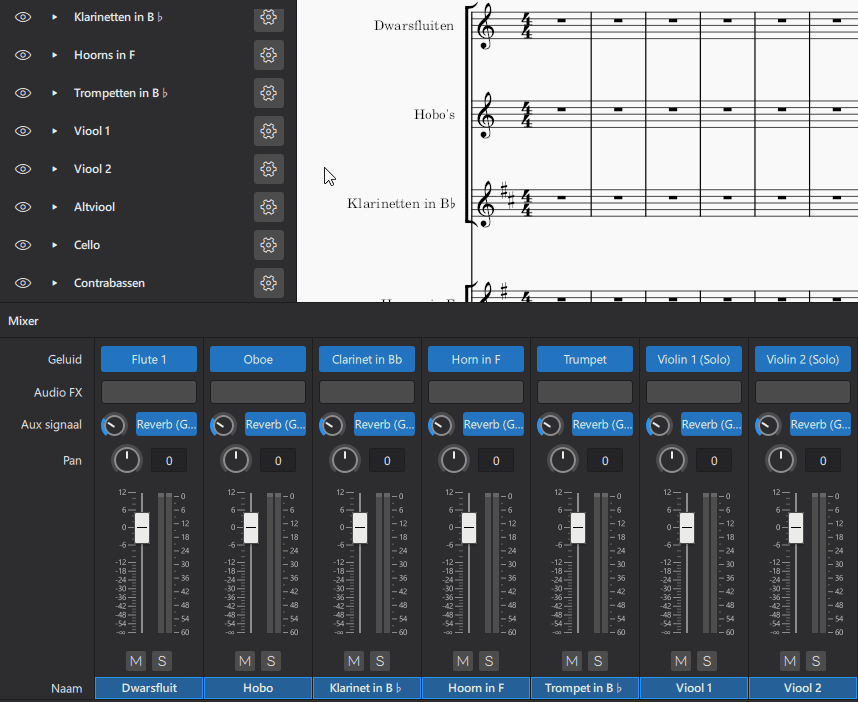Hide the Hoorns in F instrument
The height and width of the screenshot is (702, 858).
point(22,55)
